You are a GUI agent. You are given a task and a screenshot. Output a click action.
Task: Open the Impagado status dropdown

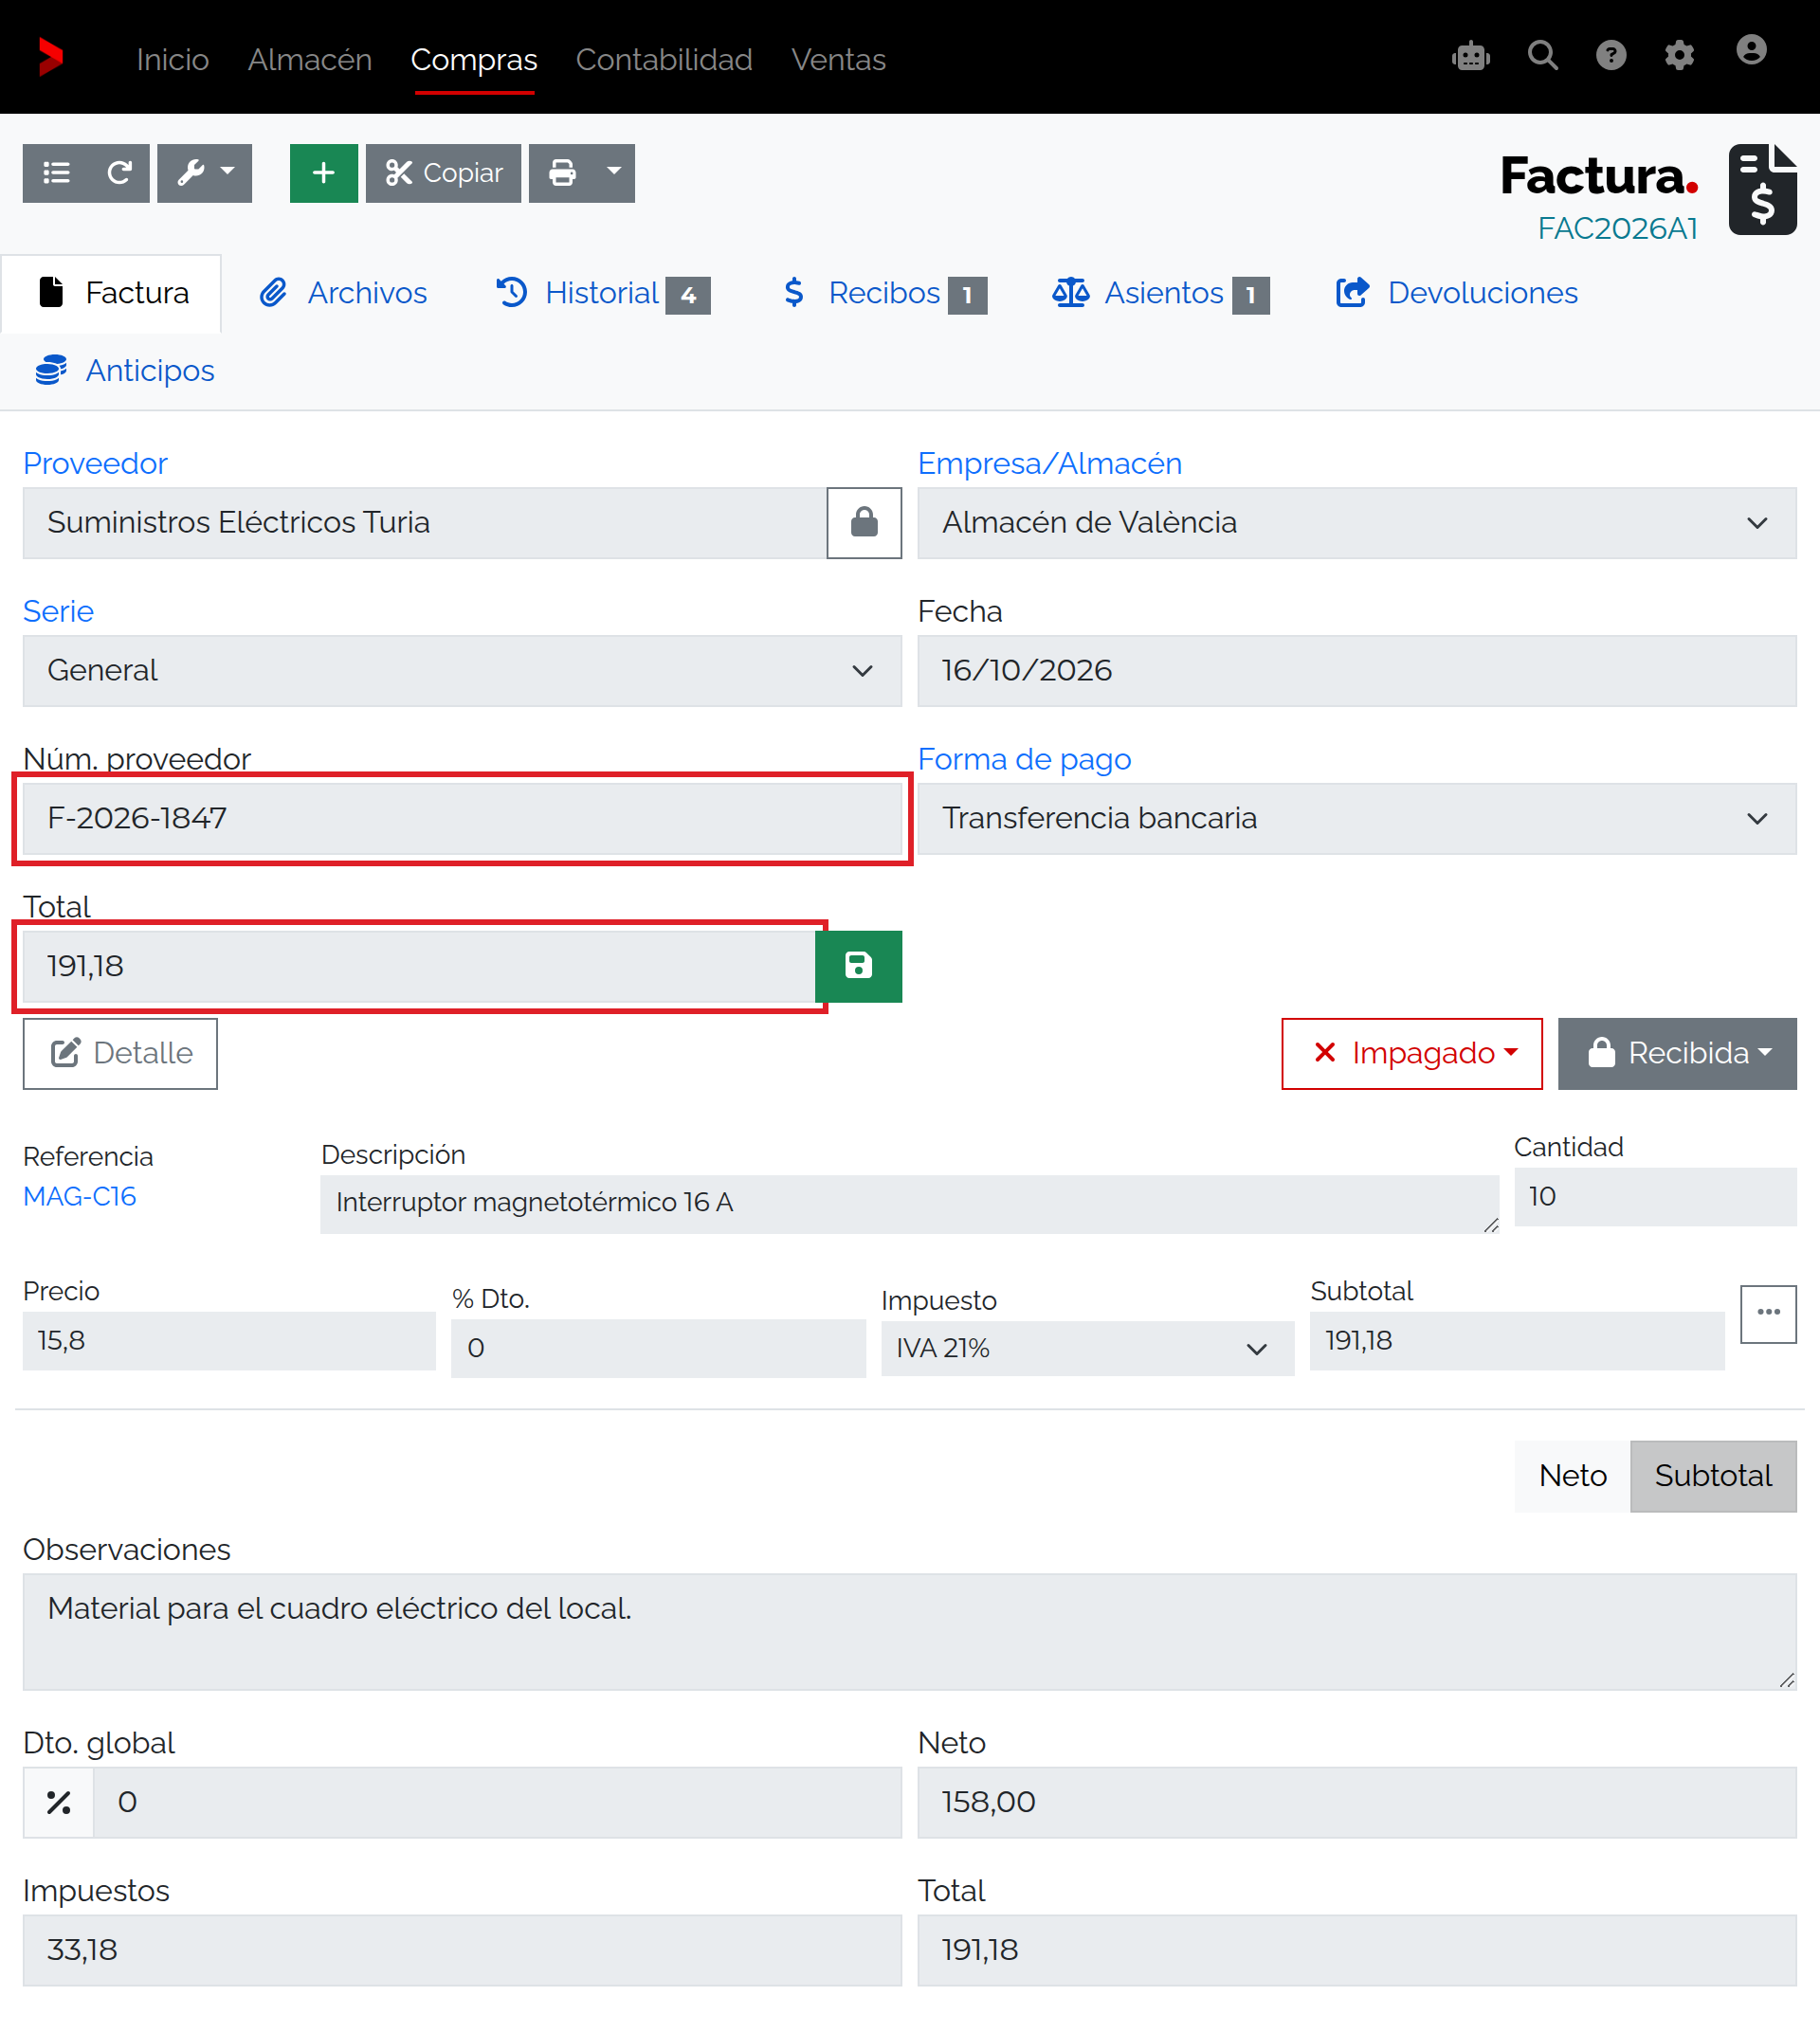point(1412,1053)
